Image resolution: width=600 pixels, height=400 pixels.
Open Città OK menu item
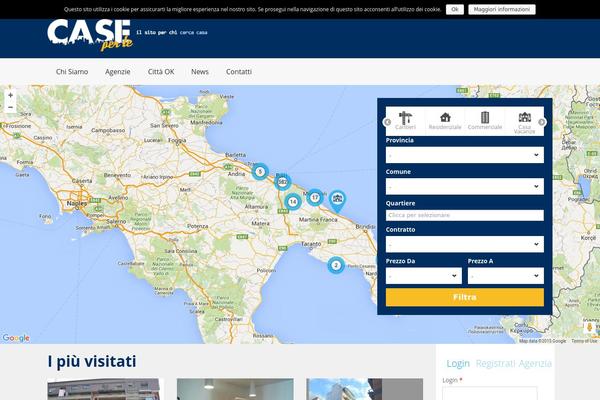coord(161,72)
